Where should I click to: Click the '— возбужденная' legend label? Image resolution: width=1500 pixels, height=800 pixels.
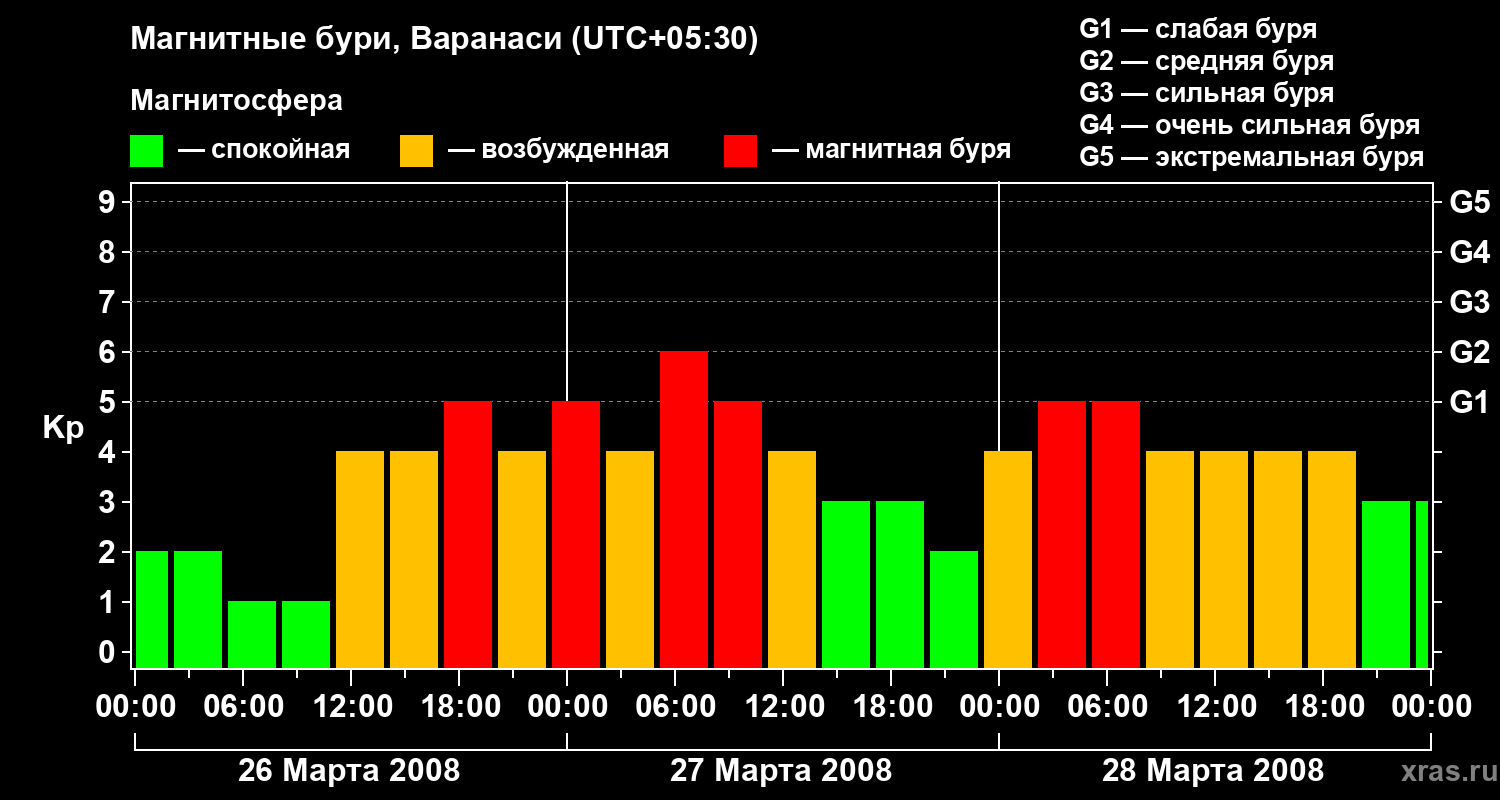click(558, 150)
